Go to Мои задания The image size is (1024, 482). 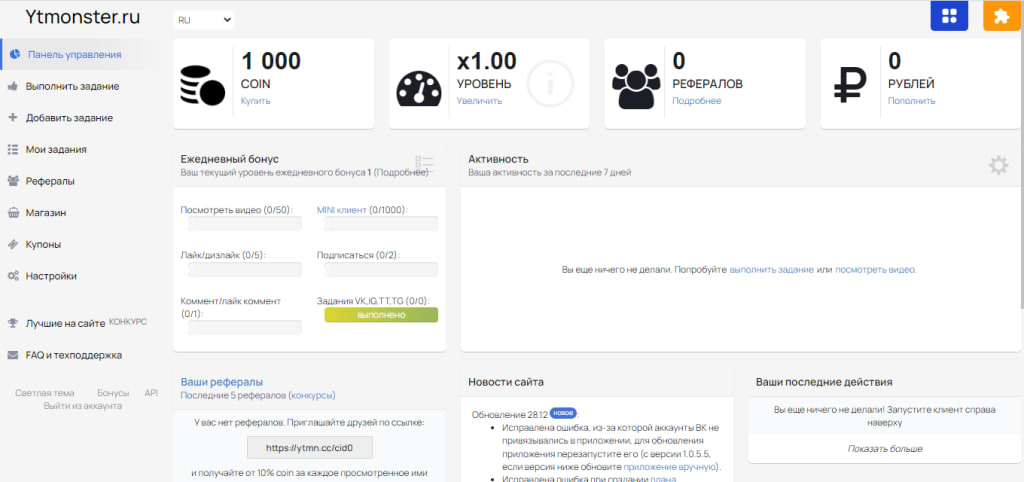click(56, 149)
